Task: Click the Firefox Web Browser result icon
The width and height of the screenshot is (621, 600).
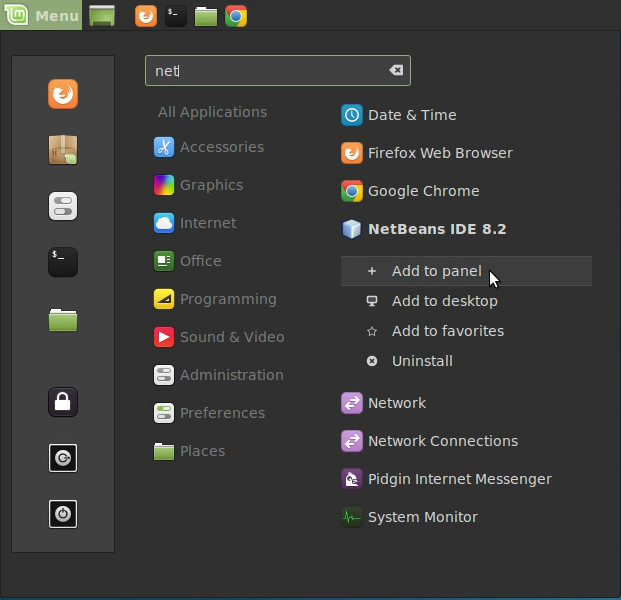Action: pos(352,153)
